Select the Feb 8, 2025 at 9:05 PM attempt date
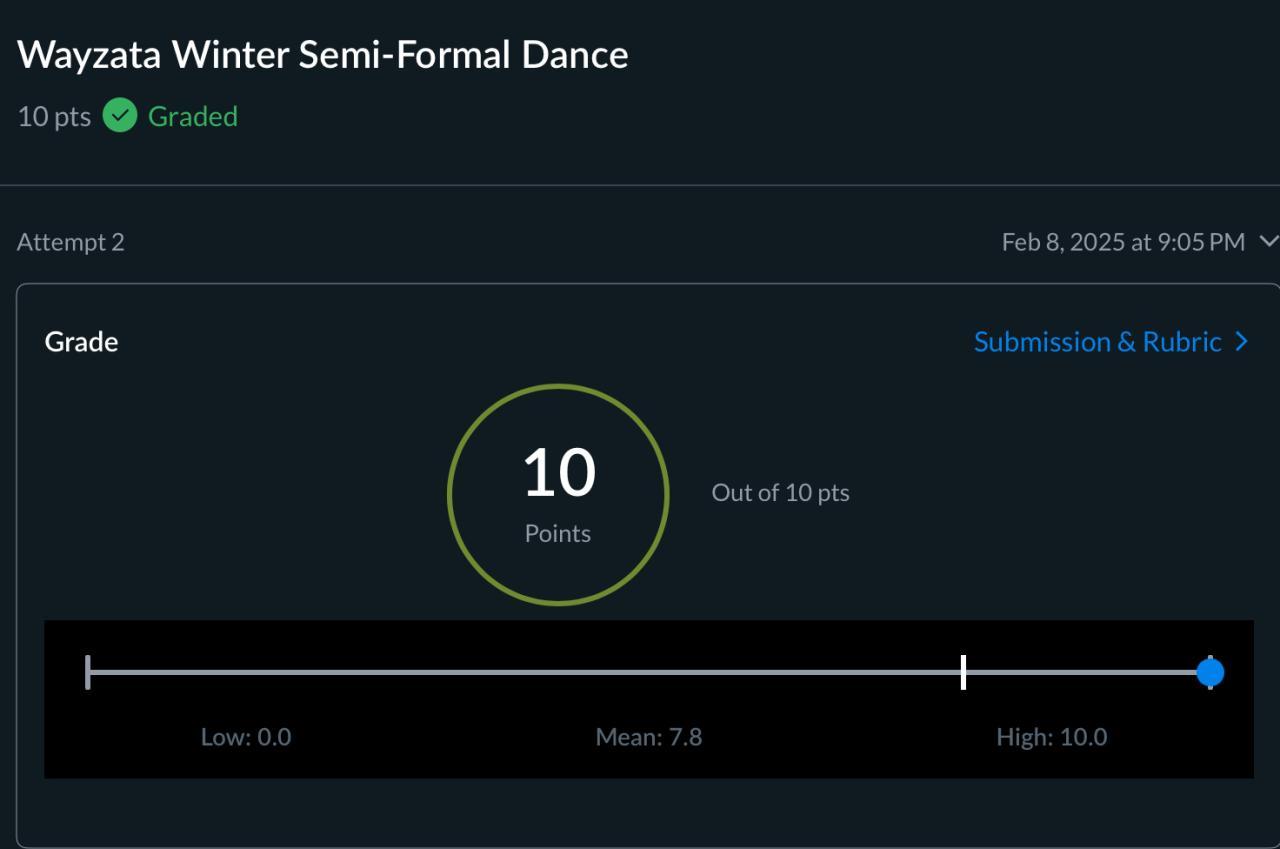1280x849 pixels. coord(1123,242)
